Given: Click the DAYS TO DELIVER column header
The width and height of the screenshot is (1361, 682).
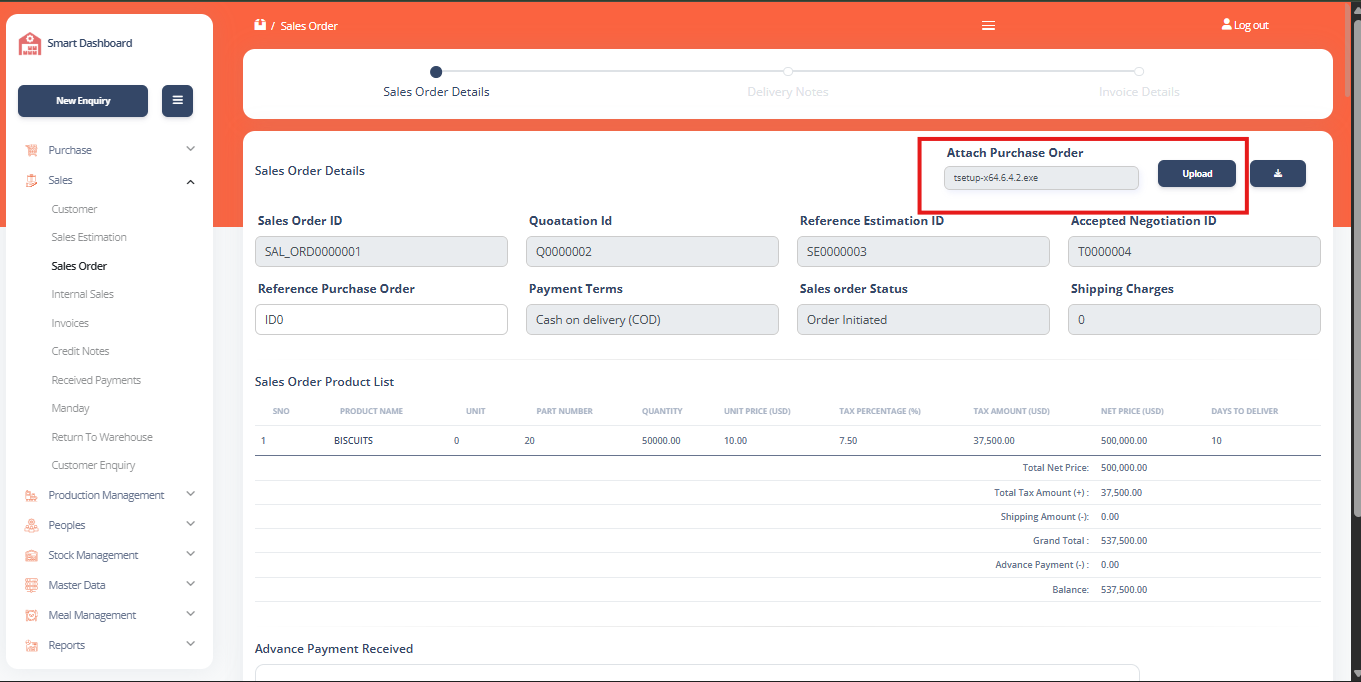Looking at the screenshot, I should click(x=1244, y=411).
